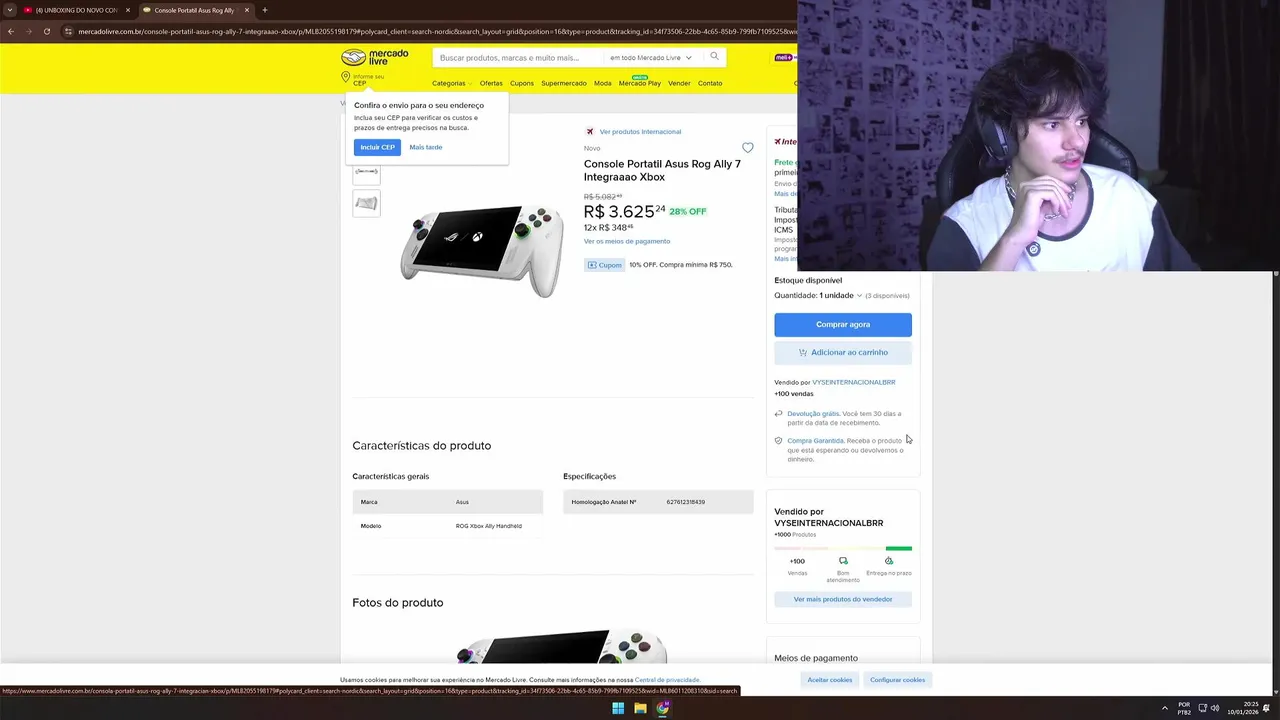Screen dimensions: 1280x720
Task: Open the Mercado Play menu item
Action: pyautogui.click(x=640, y=83)
